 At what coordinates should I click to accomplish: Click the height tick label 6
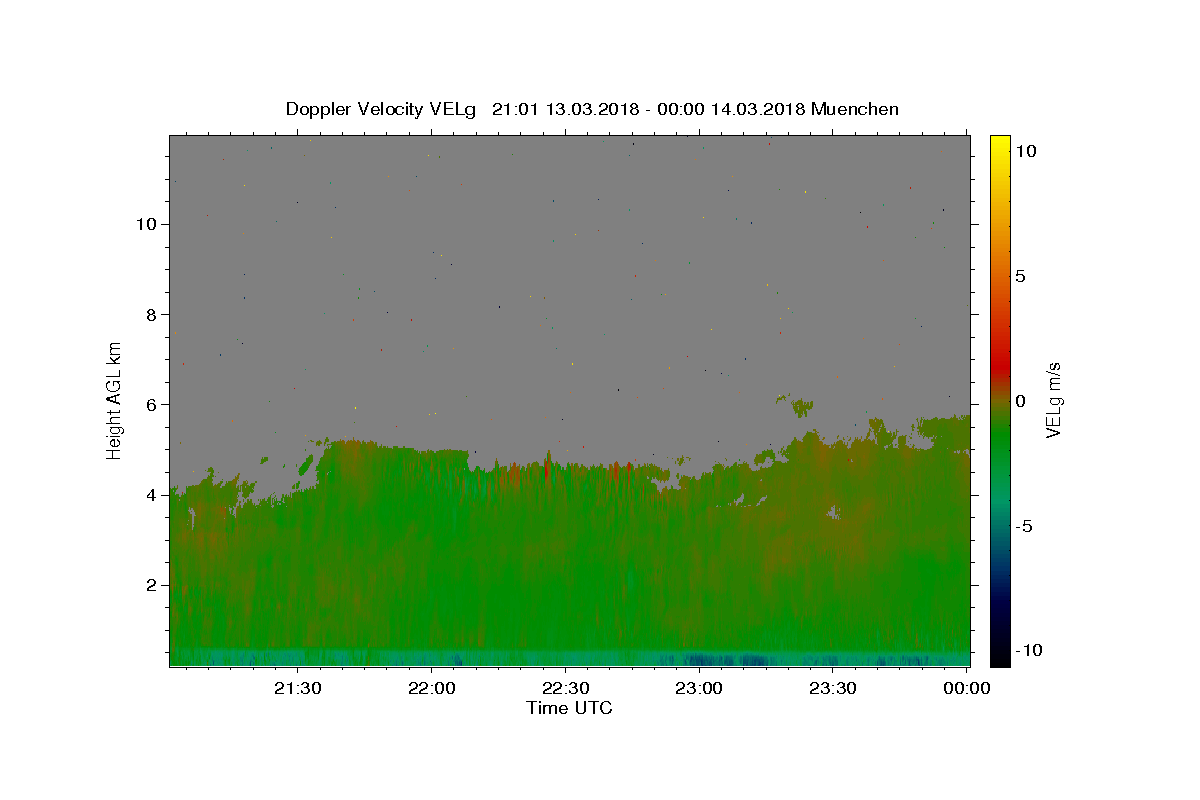[x=152, y=404]
